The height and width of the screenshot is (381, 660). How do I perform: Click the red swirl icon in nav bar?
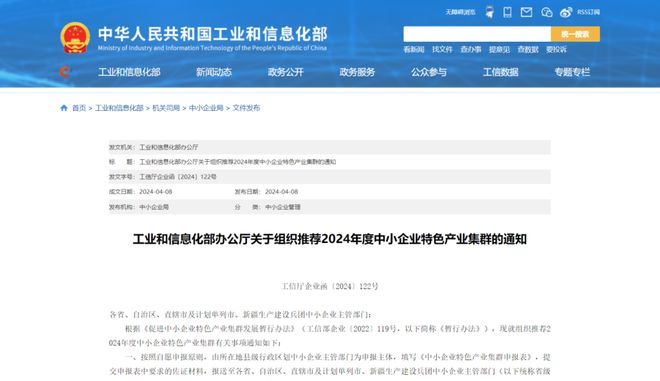click(64, 72)
